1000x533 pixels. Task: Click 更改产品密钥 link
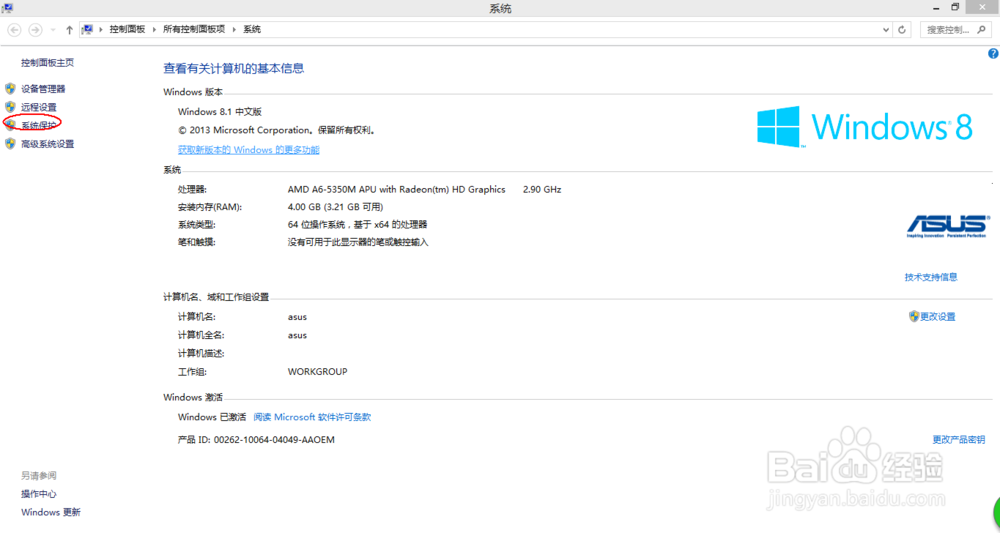pyautogui.click(x=959, y=439)
